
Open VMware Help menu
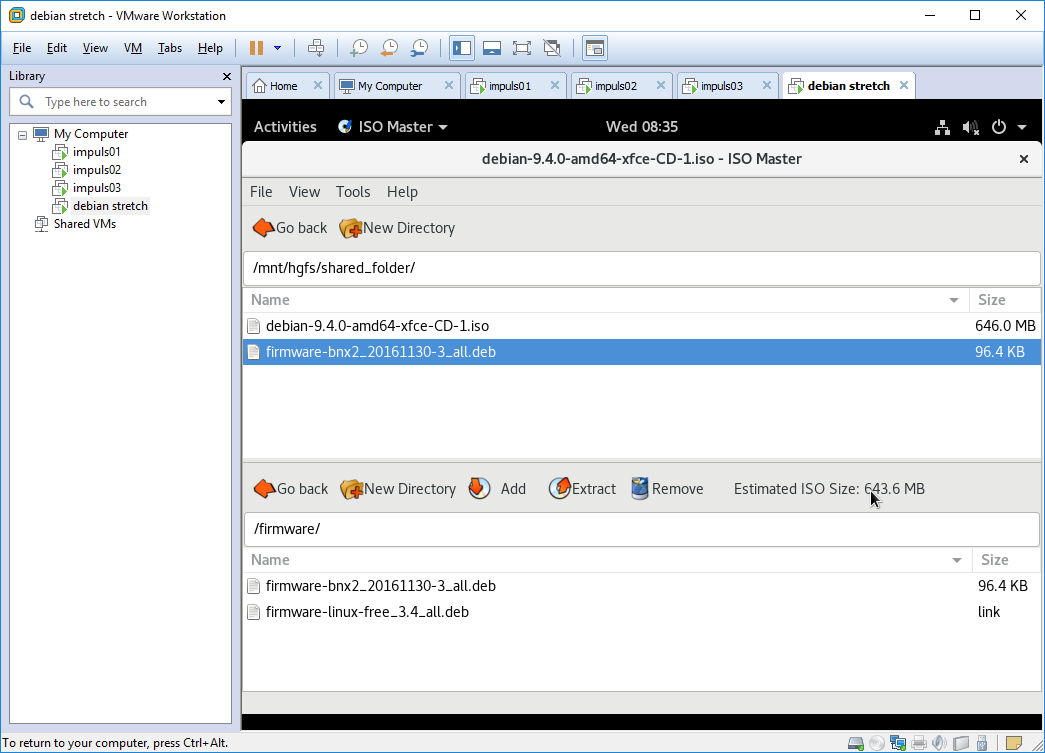pyautogui.click(x=210, y=48)
